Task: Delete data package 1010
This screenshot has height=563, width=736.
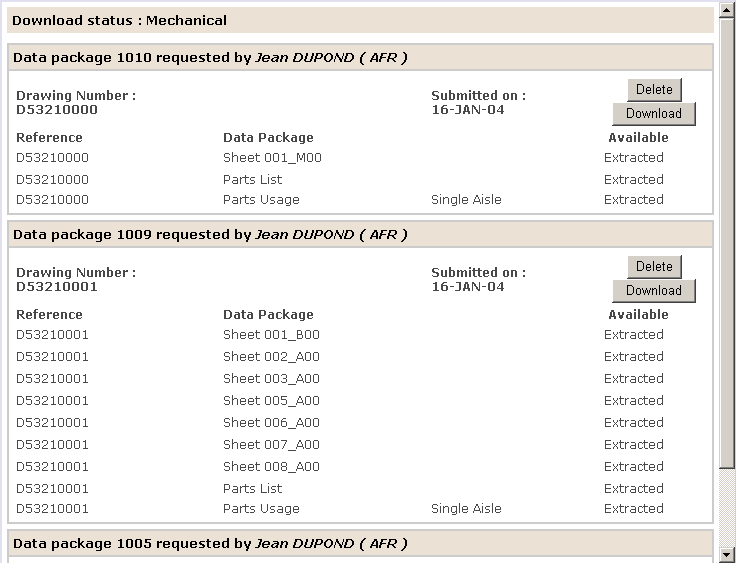Action: (654, 89)
